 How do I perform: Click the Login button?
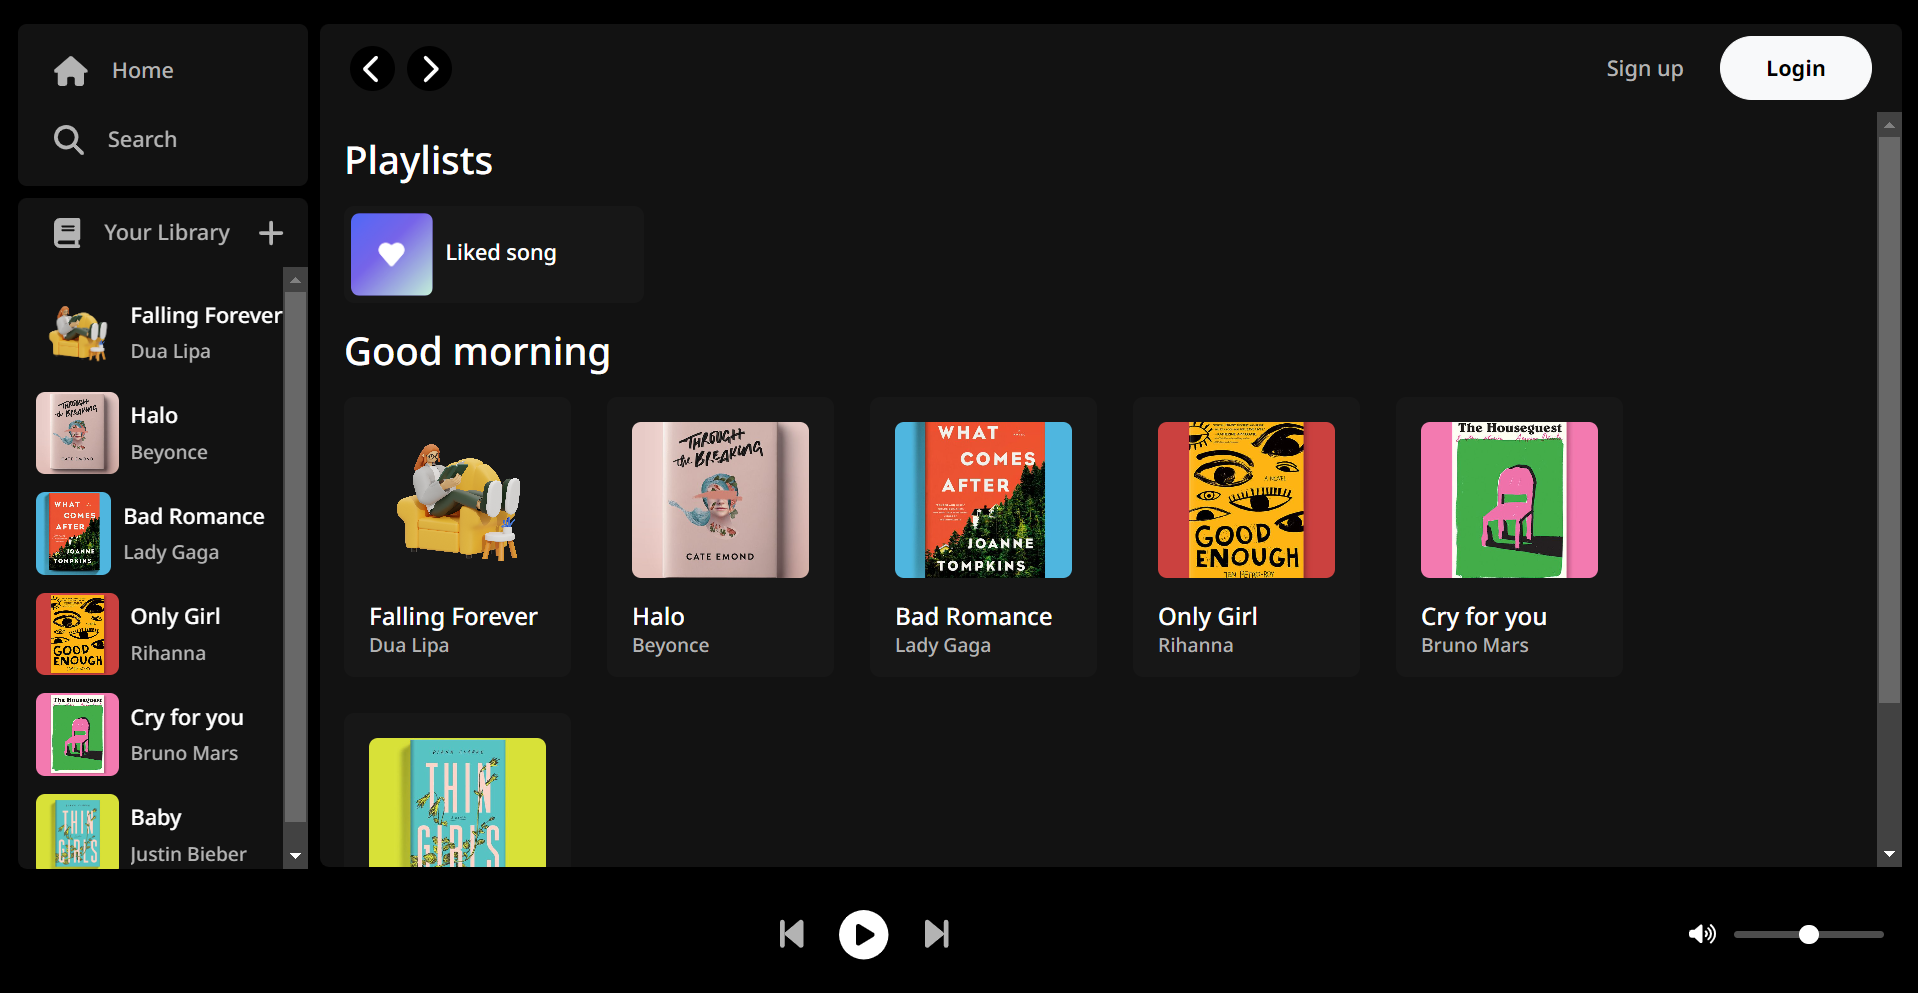[1796, 68]
